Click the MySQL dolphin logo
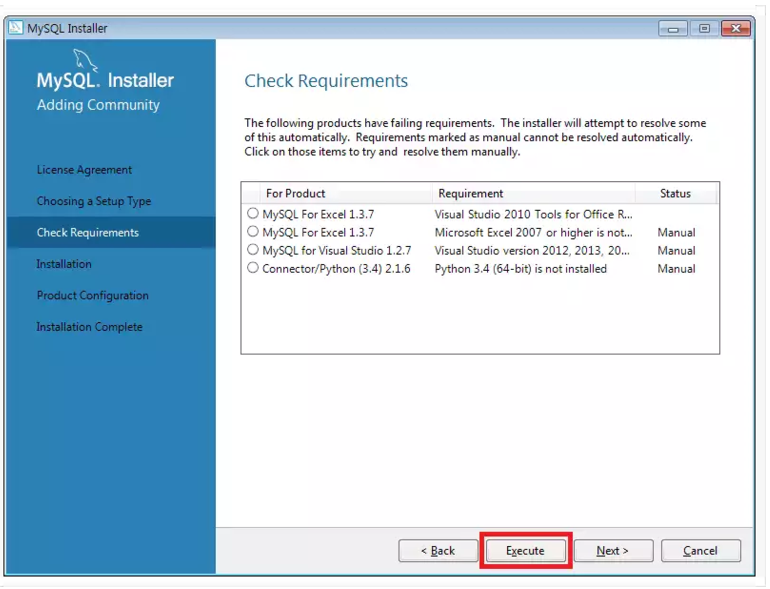770x589 pixels. (85, 60)
